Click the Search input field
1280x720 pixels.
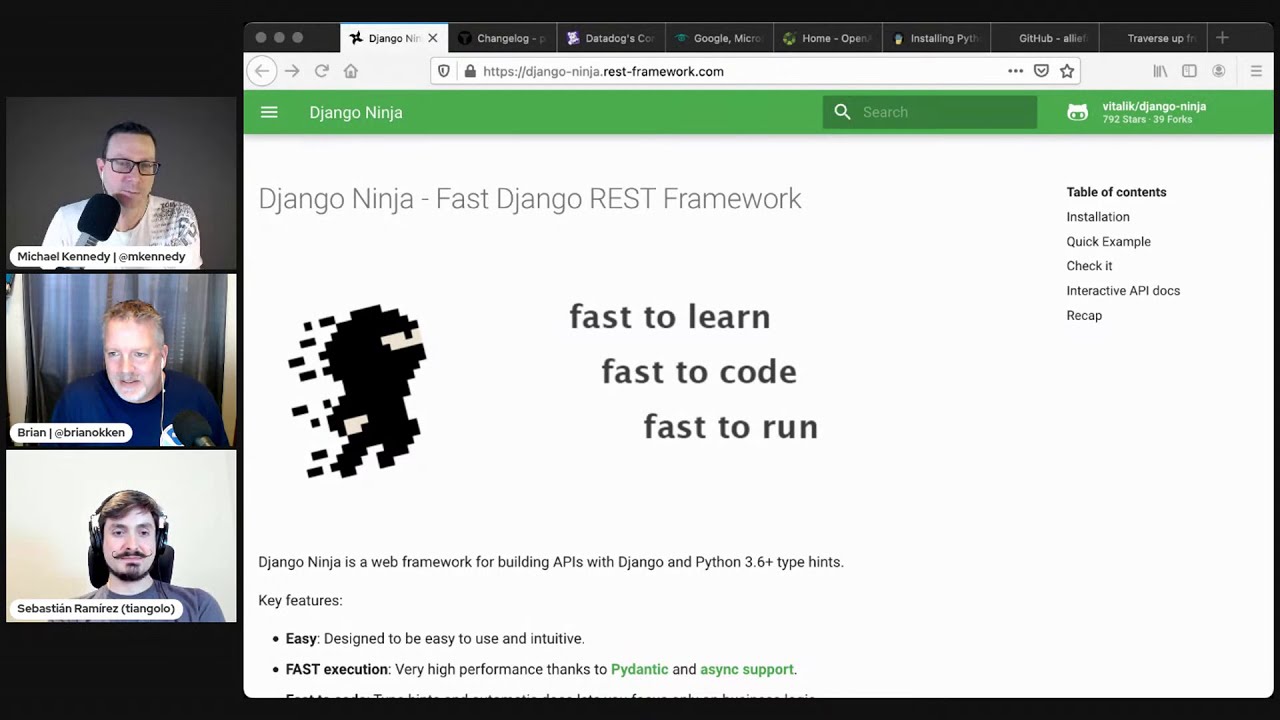tap(930, 112)
